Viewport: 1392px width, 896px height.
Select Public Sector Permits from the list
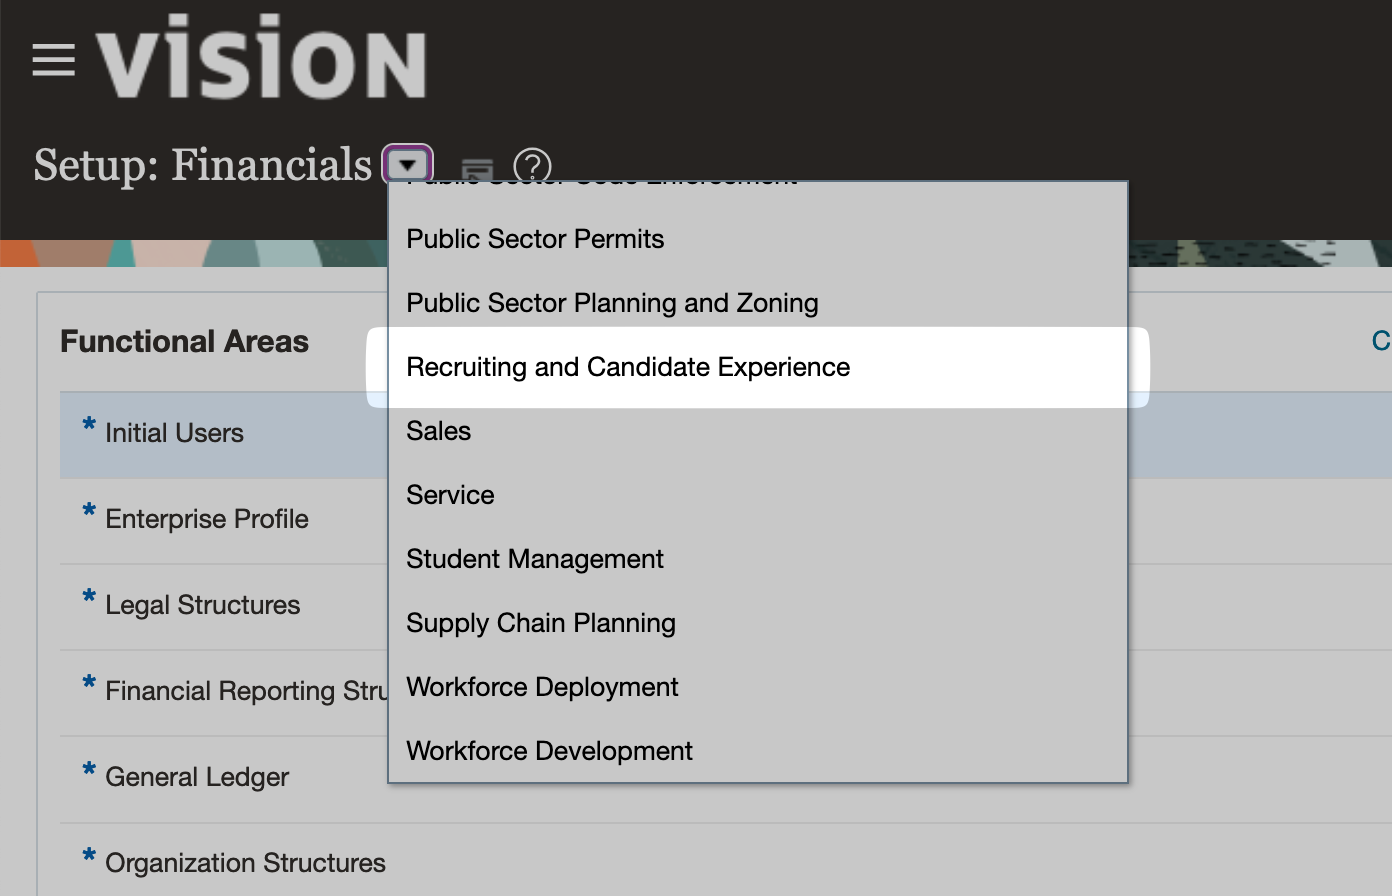tap(535, 239)
